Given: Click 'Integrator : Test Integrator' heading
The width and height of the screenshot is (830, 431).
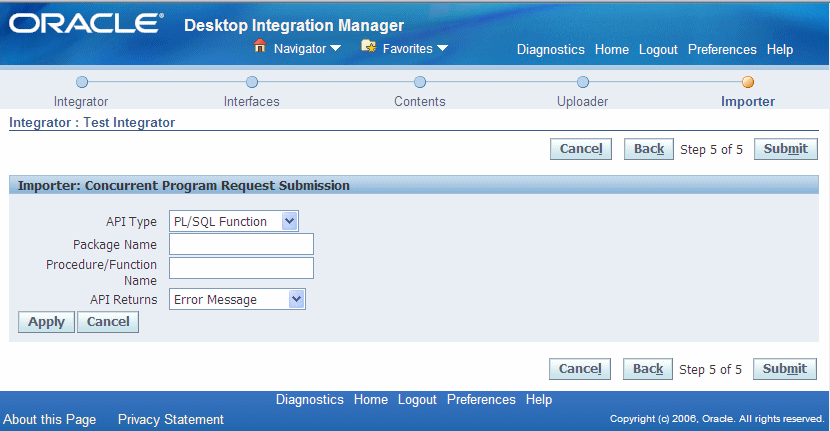Looking at the screenshot, I should [x=92, y=122].
